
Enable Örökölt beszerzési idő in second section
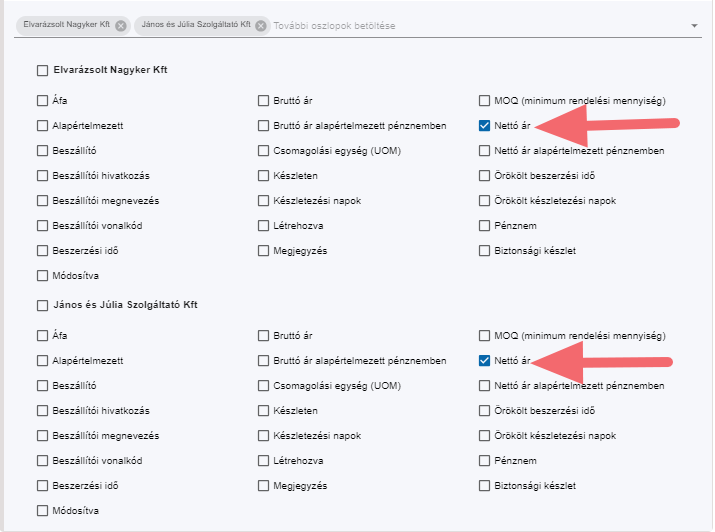click(485, 410)
